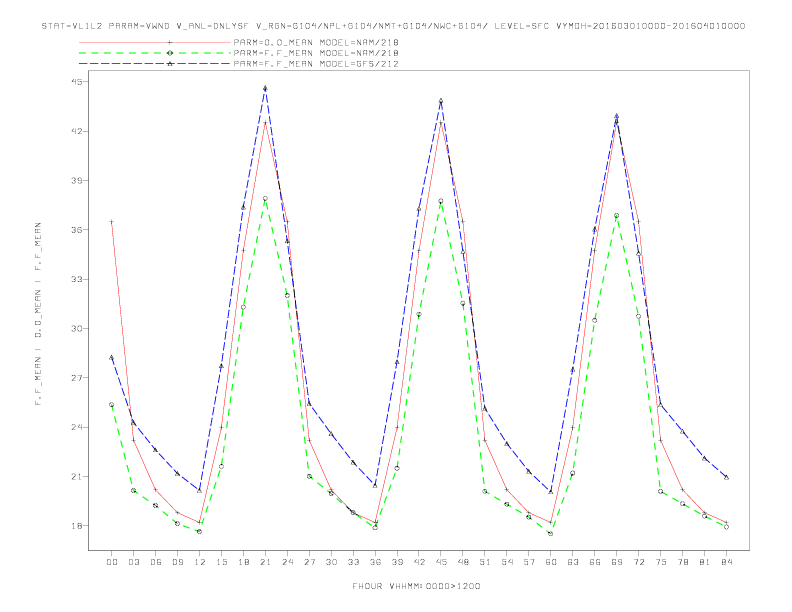Screen dimensions: 792x612
Task: Click x-axis forecast hour label 51
Action: 485,562
